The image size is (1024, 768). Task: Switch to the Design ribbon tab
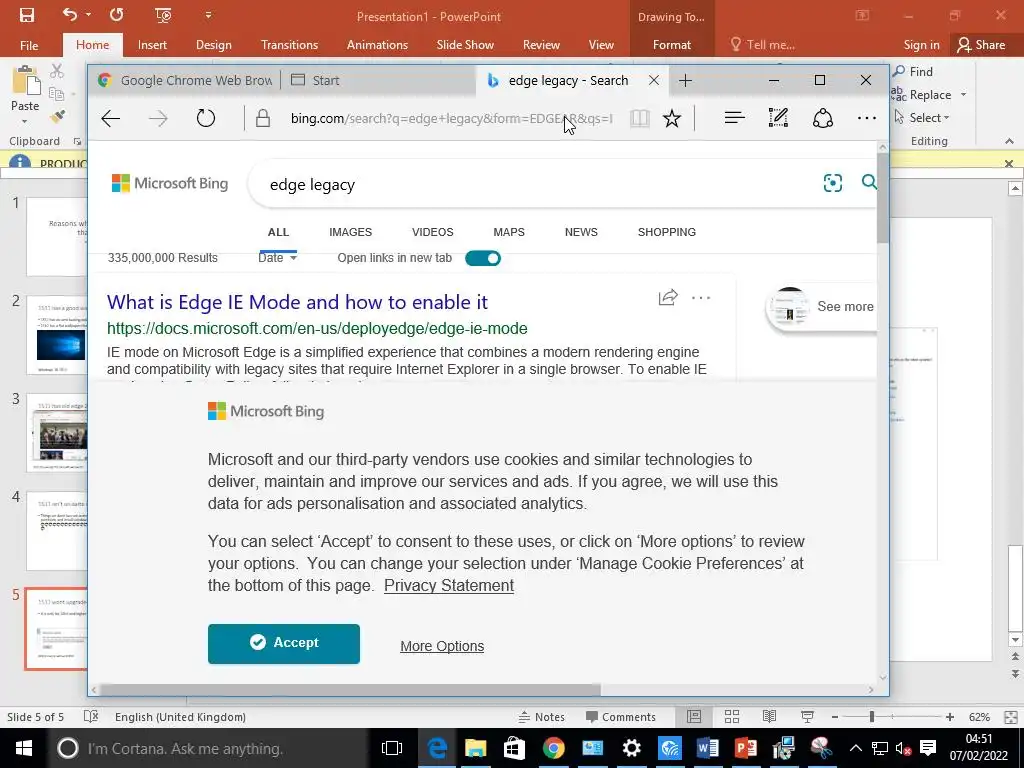pyautogui.click(x=214, y=45)
